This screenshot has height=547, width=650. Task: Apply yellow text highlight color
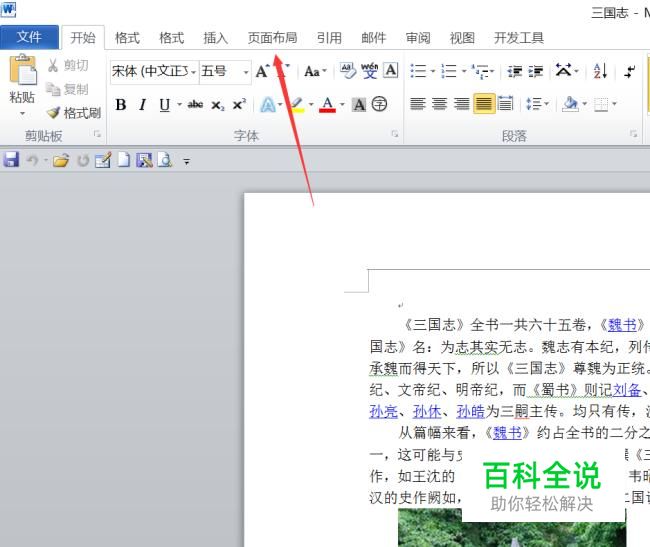[297, 104]
